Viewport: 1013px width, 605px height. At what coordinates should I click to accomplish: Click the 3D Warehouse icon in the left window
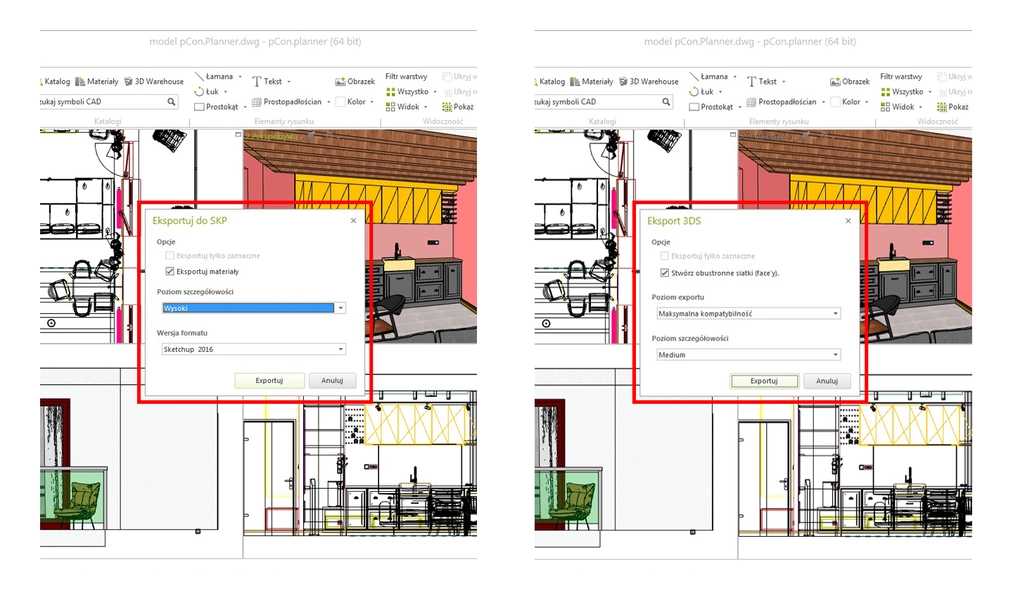[128, 82]
